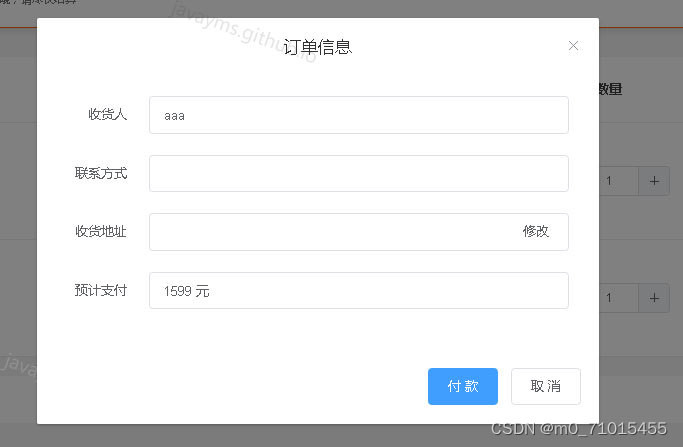Image resolution: width=683 pixels, height=447 pixels.
Task: Click the 收货人 input field containing aaa
Action: point(358,115)
